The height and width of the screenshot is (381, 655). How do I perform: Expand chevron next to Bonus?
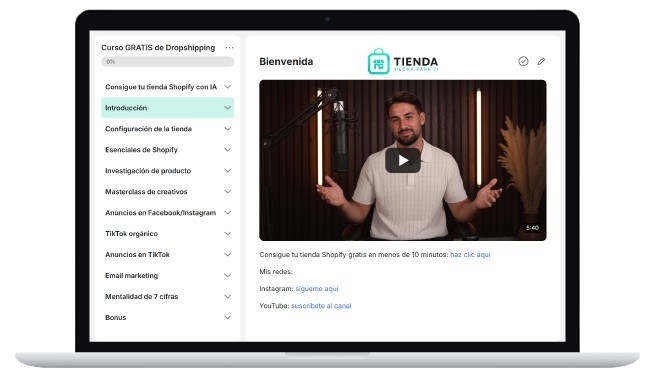click(228, 318)
